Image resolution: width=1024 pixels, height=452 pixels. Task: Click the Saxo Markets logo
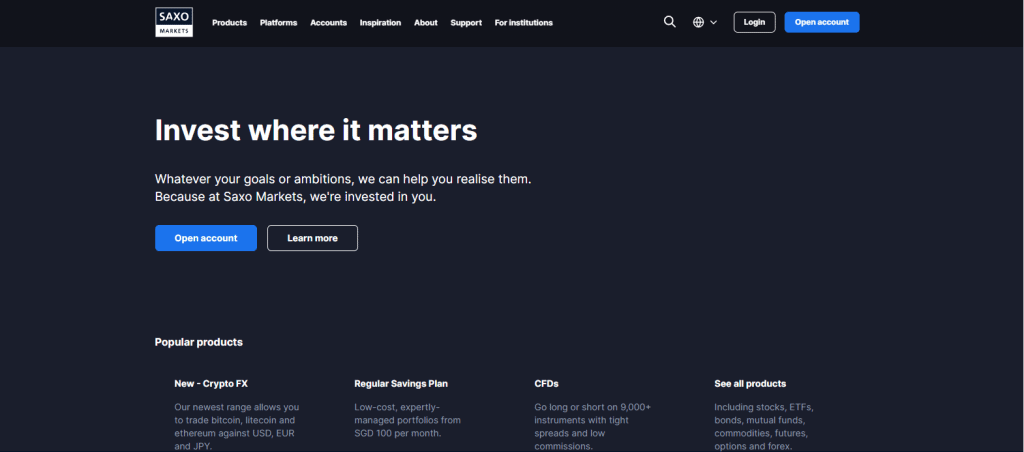click(x=174, y=22)
